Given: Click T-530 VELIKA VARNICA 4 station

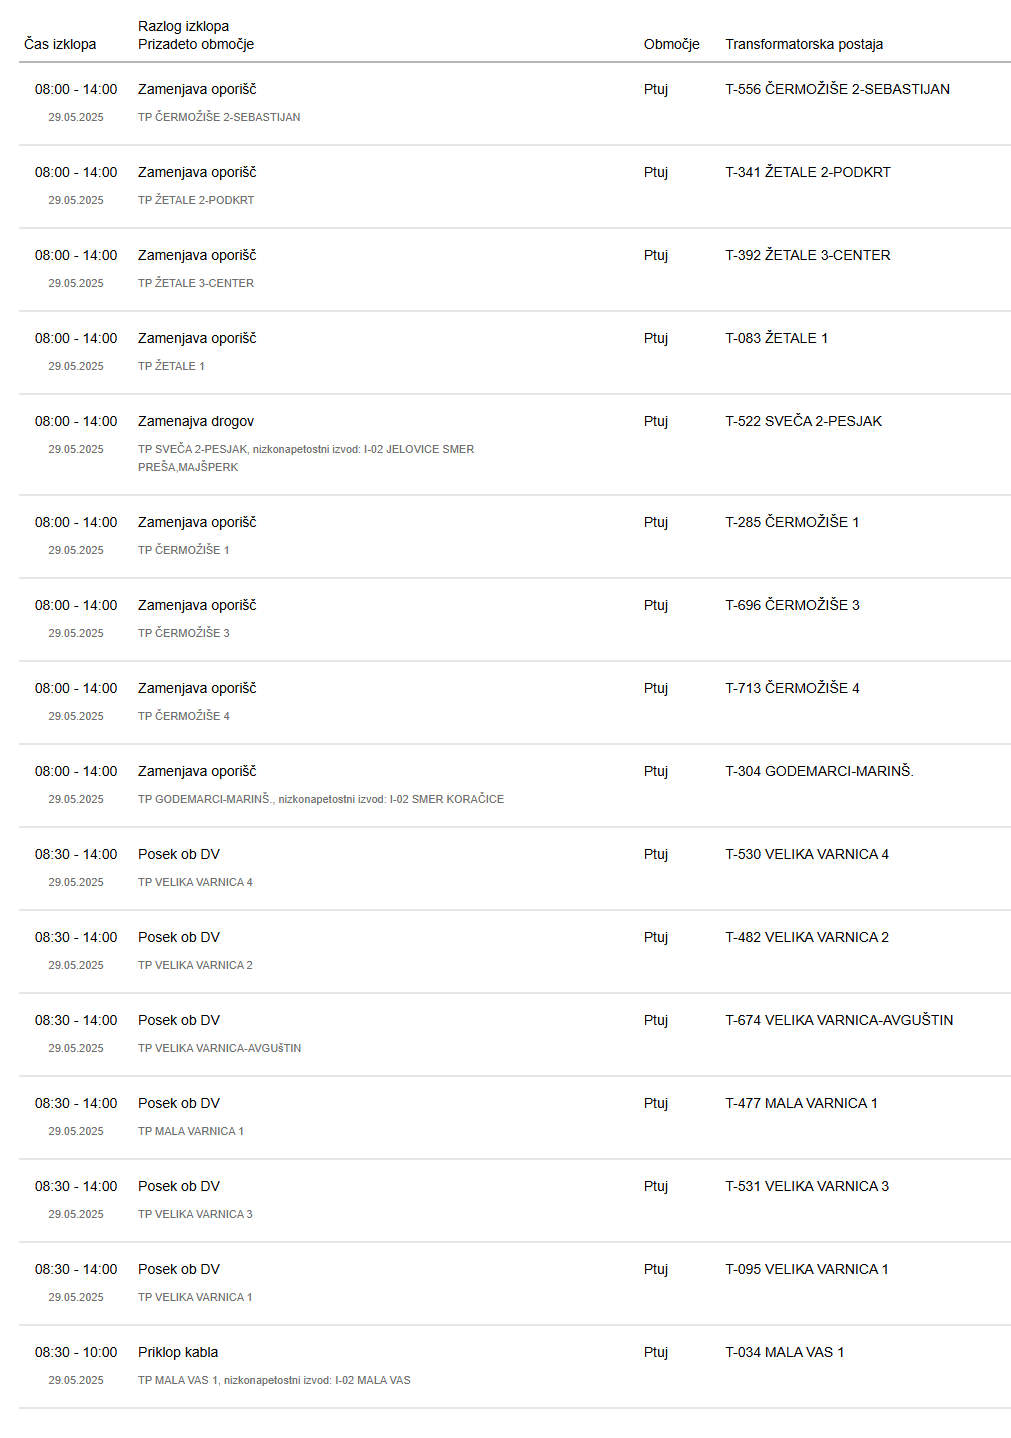Looking at the screenshot, I should pyautogui.click(x=807, y=854).
